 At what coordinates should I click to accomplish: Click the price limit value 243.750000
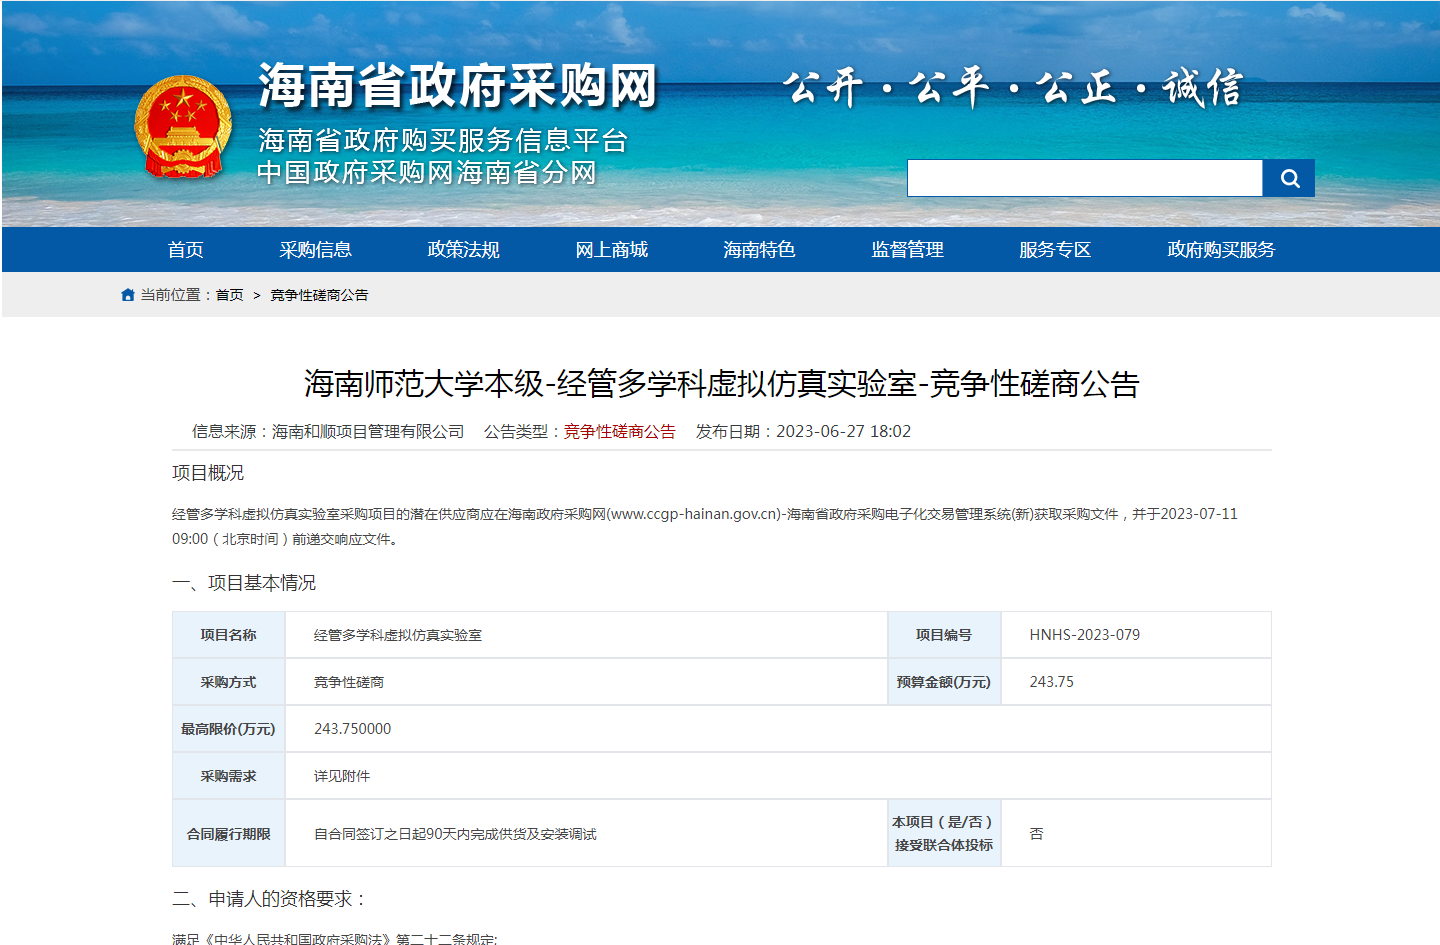(353, 729)
